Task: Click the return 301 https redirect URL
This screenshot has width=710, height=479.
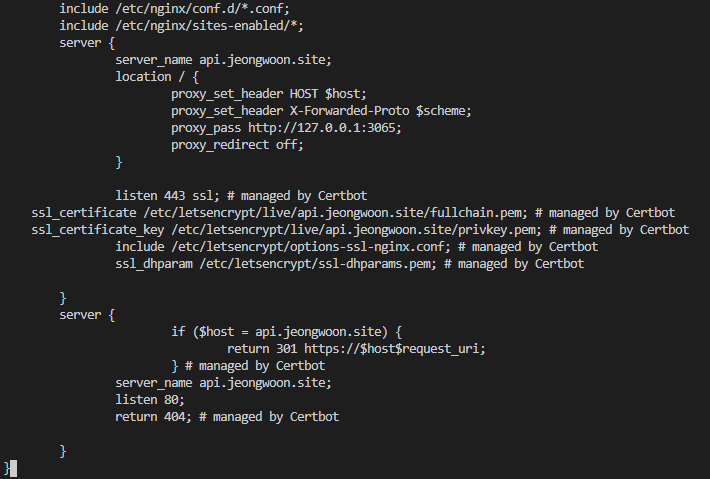Action: (394, 349)
